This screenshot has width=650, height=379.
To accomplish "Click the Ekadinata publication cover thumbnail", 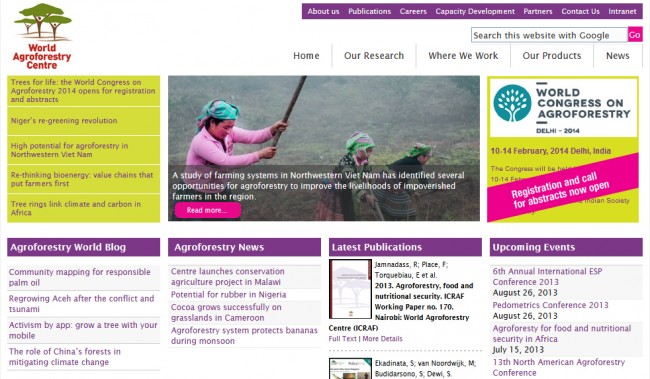I will 350,369.
